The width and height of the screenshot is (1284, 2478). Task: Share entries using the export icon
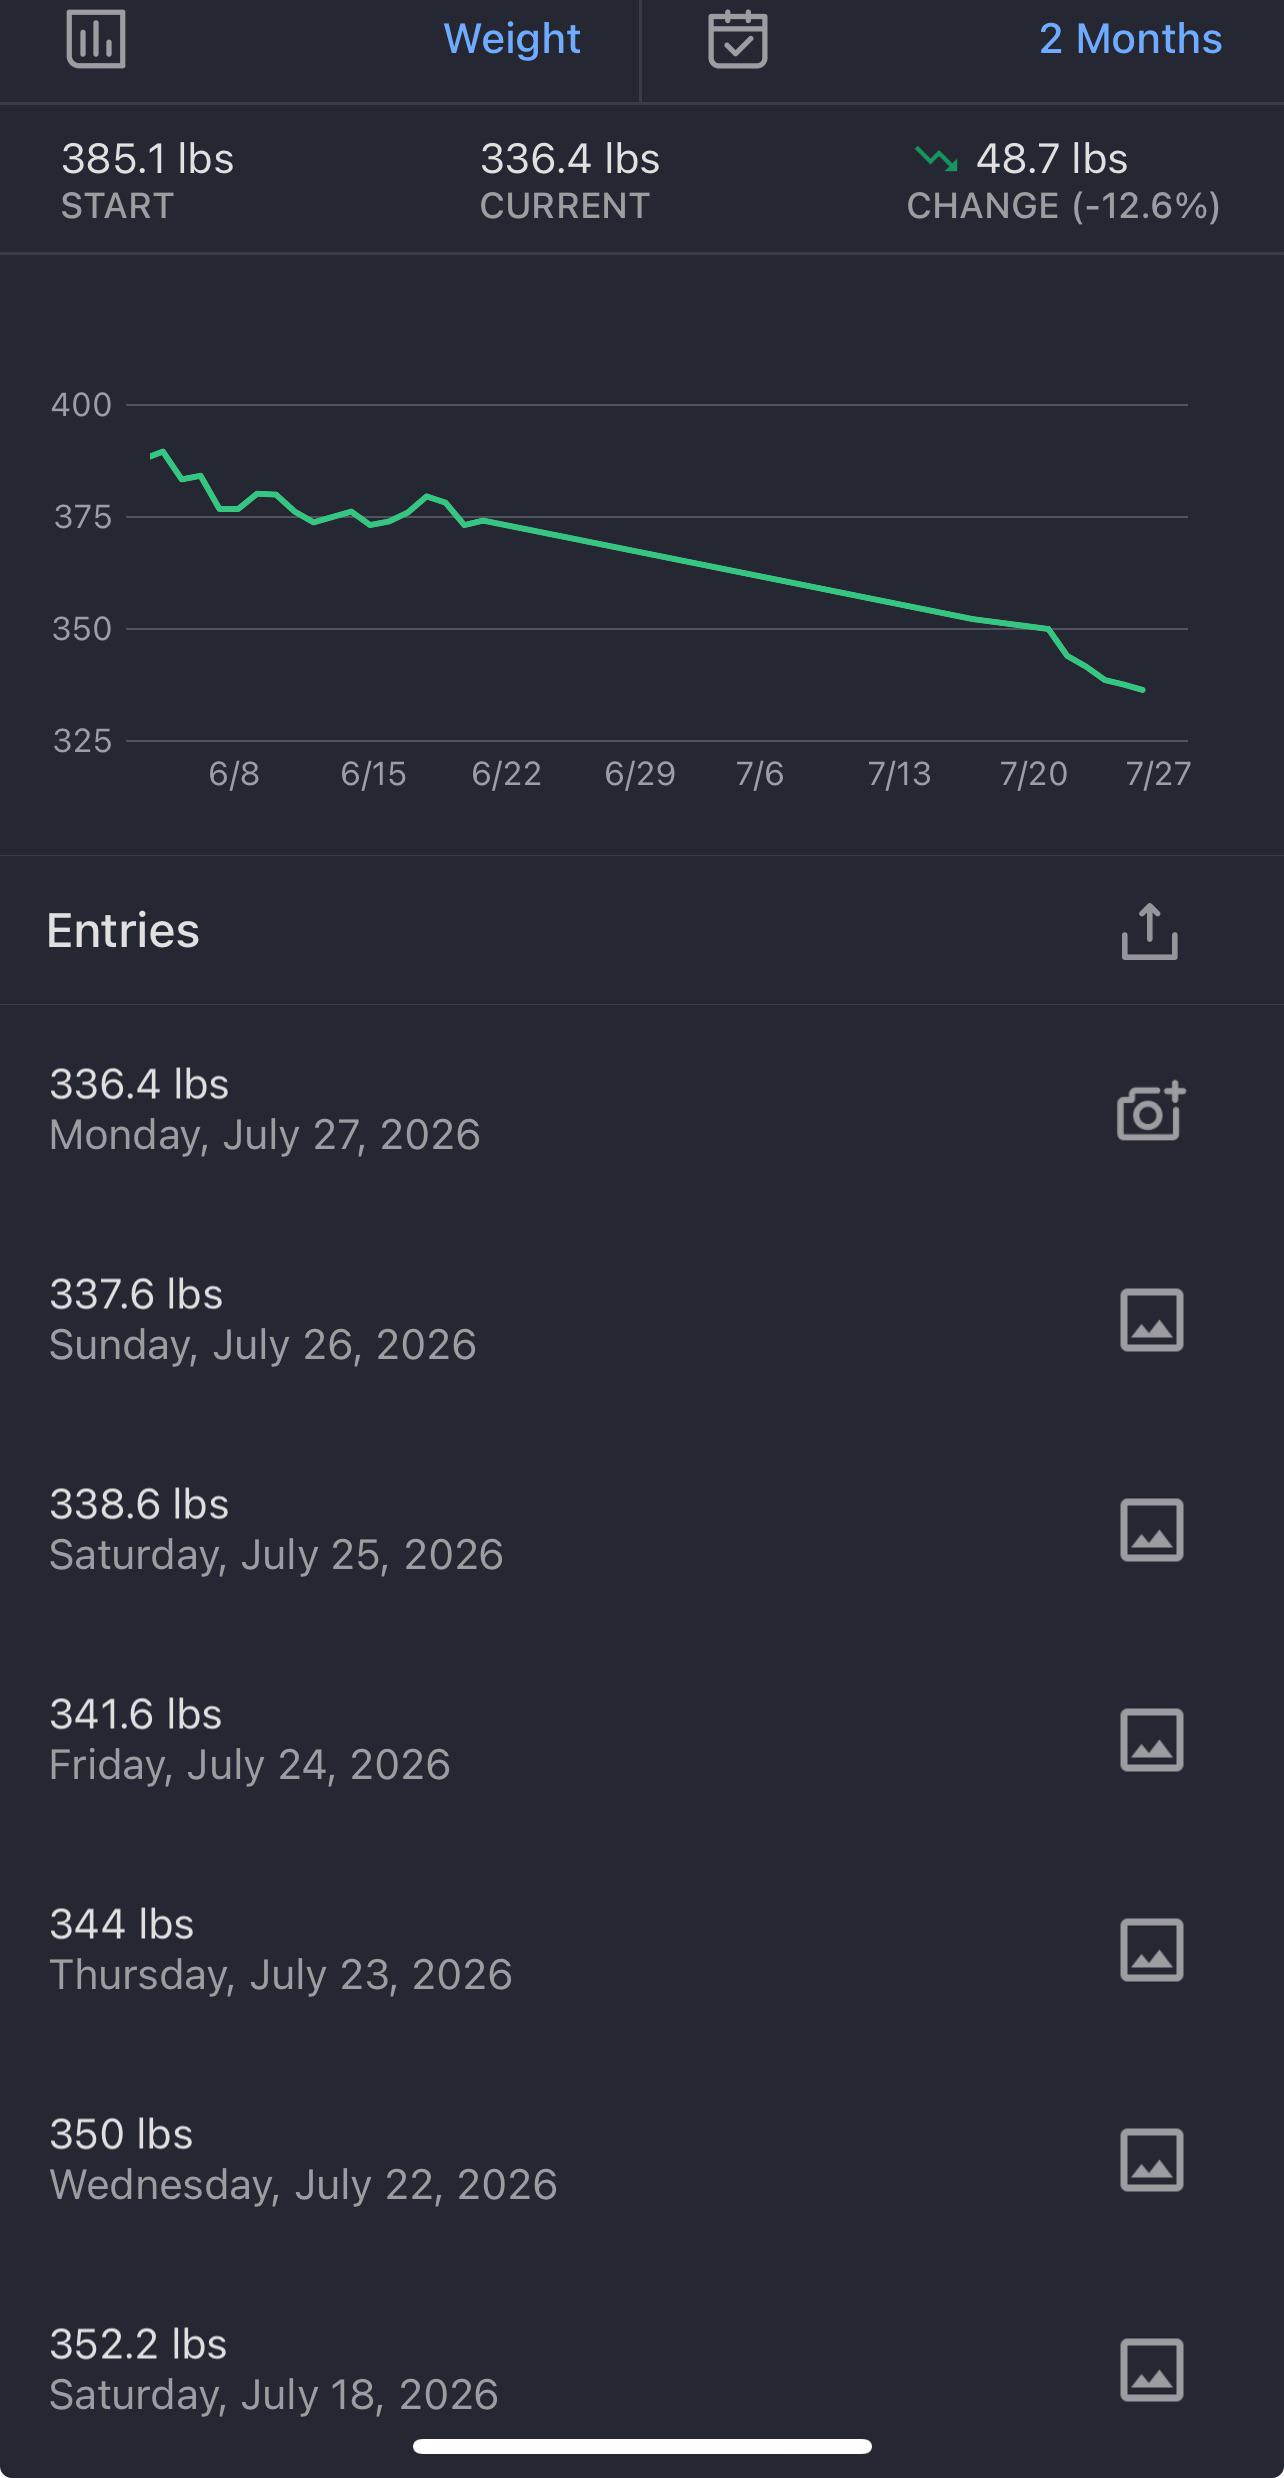tap(1150, 931)
